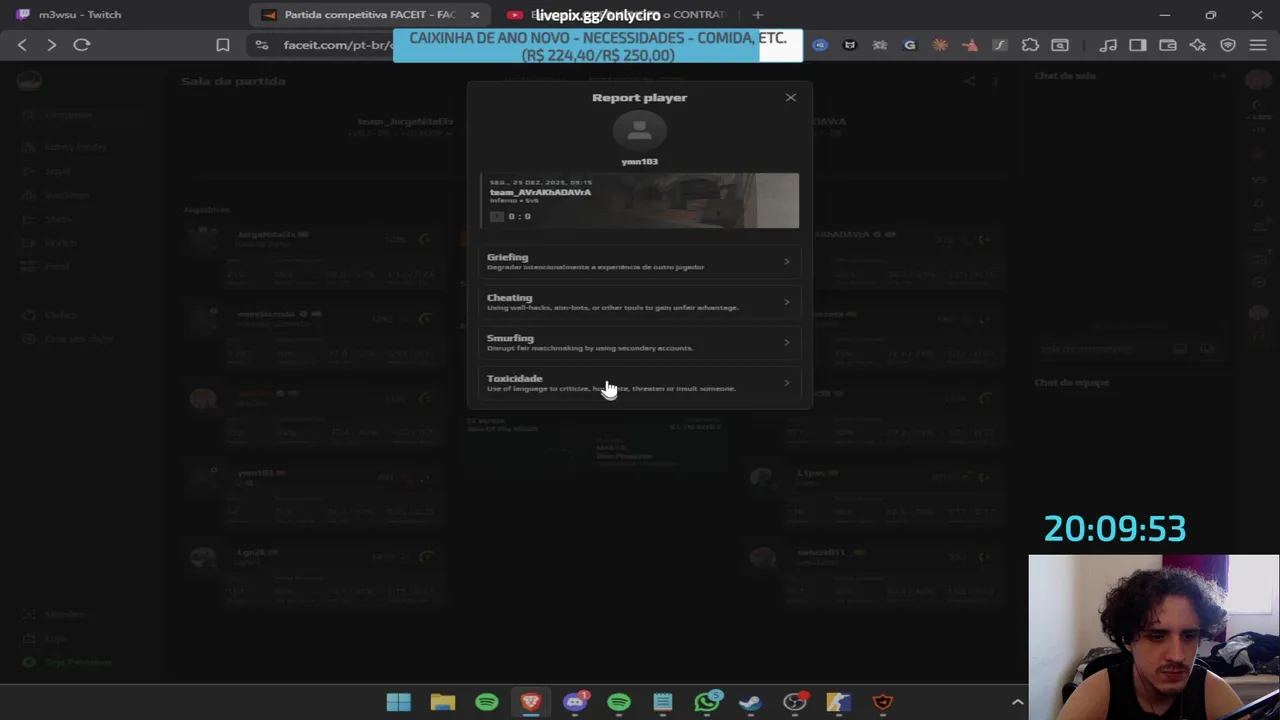The width and height of the screenshot is (1280, 720).
Task: Open a new browser tab
Action: point(758,15)
